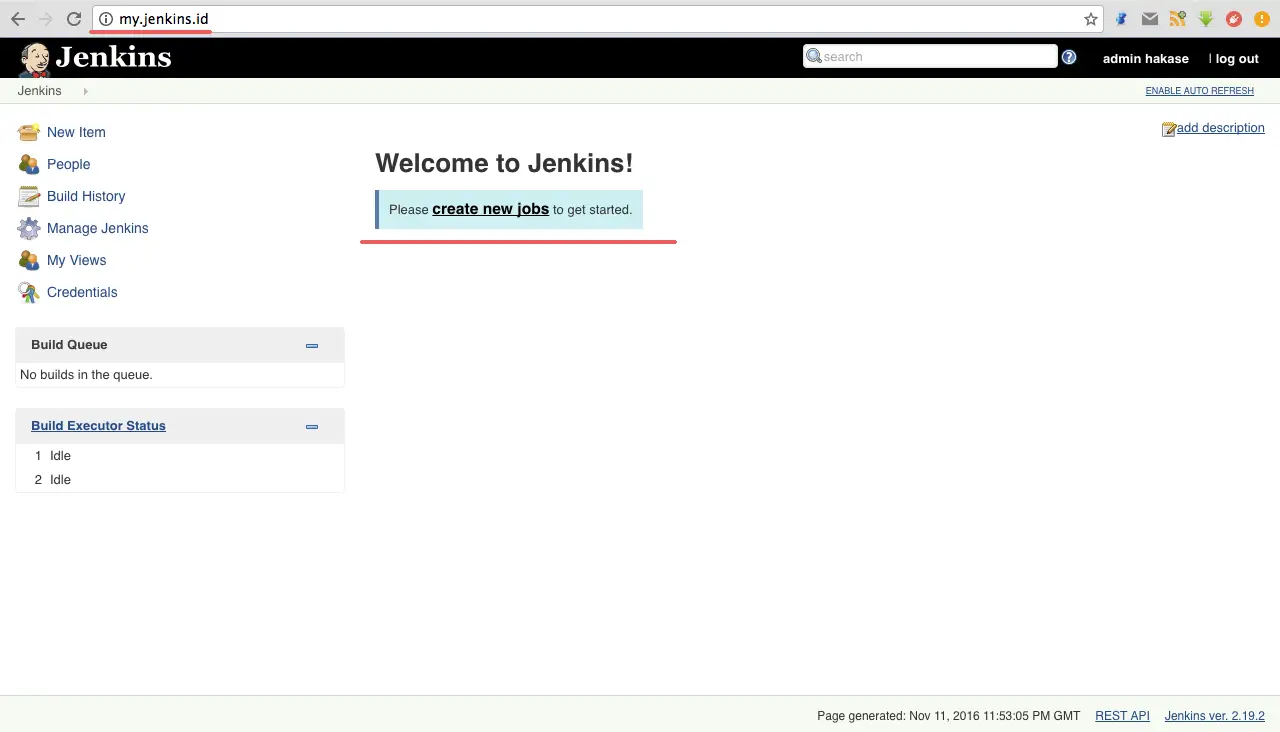Click the Page generated timestamp text
Viewport: 1280px width, 732px height.
pyautogui.click(x=948, y=716)
